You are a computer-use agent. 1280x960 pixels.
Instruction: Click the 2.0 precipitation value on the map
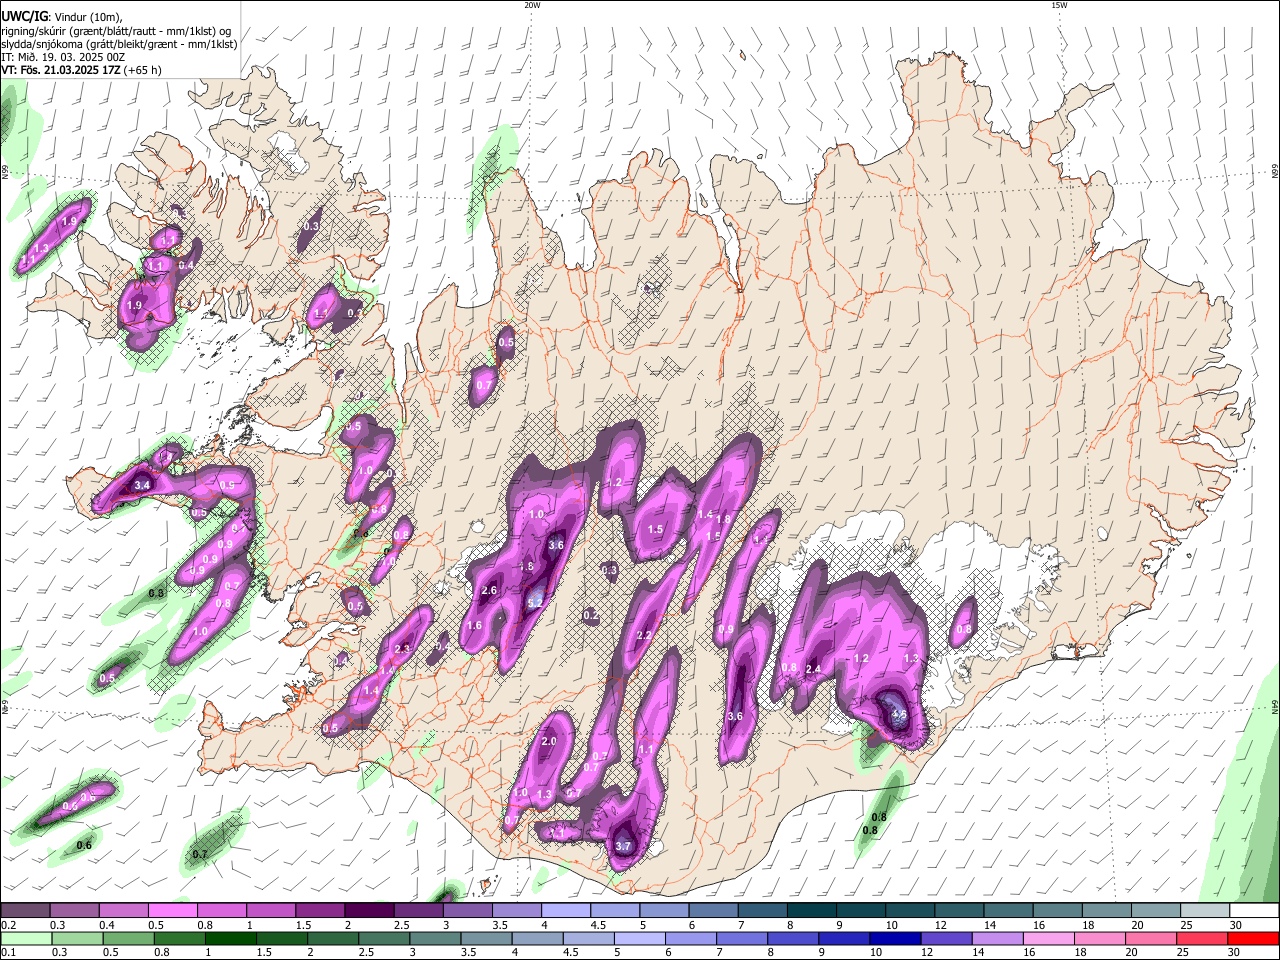pyautogui.click(x=548, y=742)
